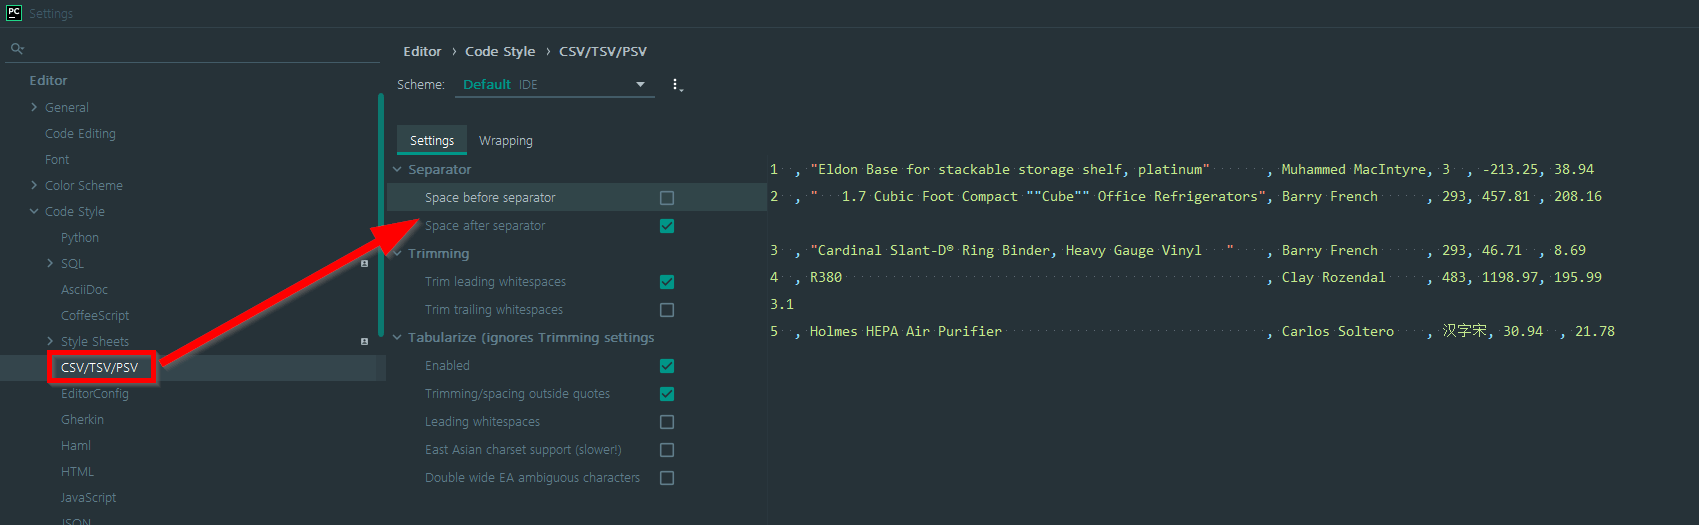Click the project-level marker icon beside SQL
Screen dimensions: 1699x525
coord(364,264)
